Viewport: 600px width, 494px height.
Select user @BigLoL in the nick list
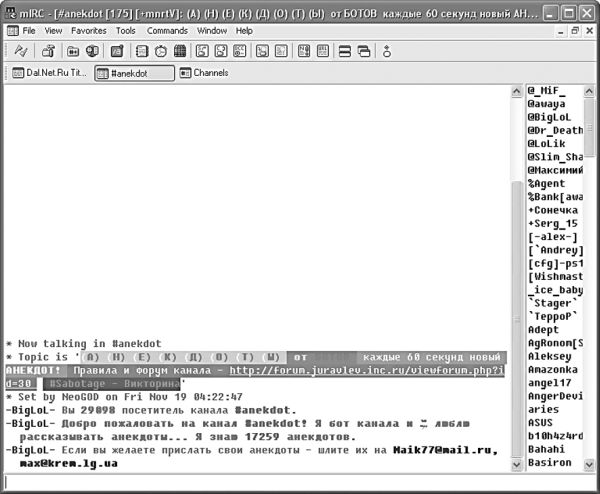[552, 115]
